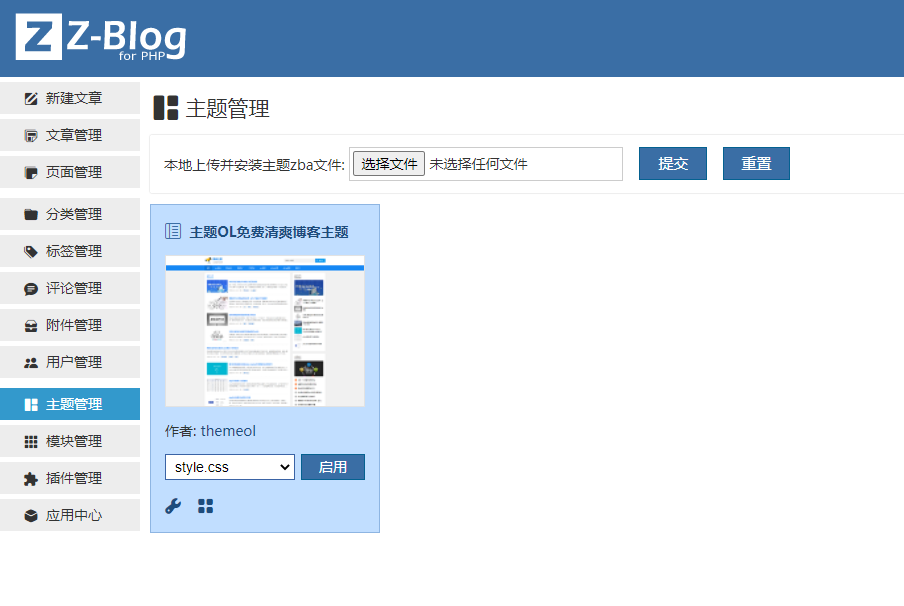Screen dimensions: 904x606
Task: Click the 插件管理 puzzle icon
Action: 31,479
